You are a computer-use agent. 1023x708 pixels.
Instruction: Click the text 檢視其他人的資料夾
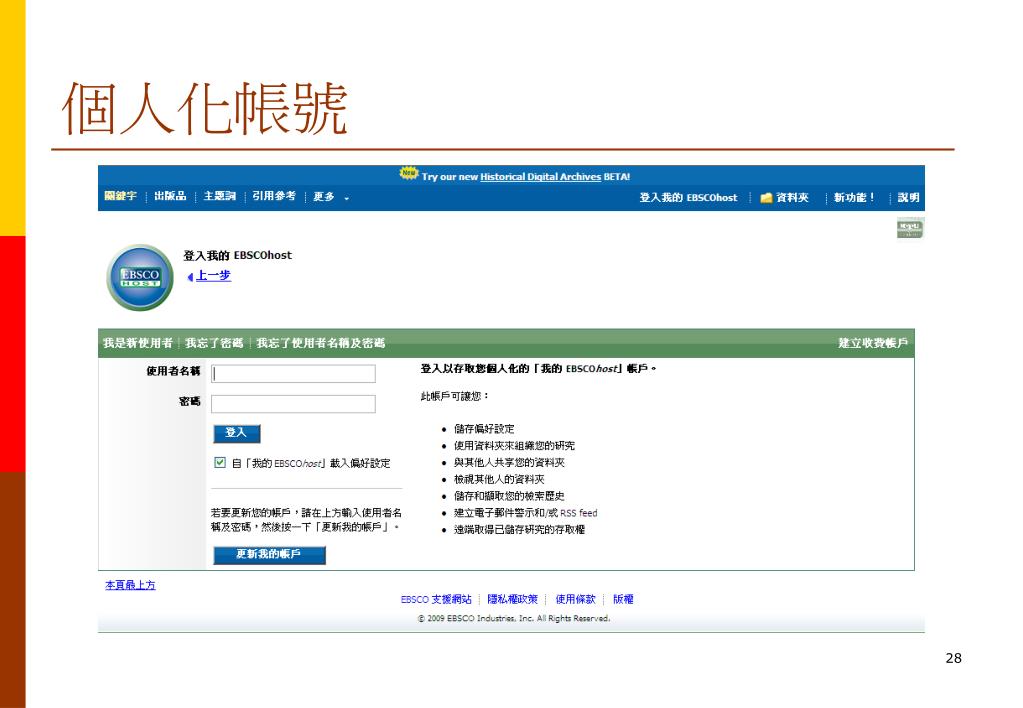point(499,480)
